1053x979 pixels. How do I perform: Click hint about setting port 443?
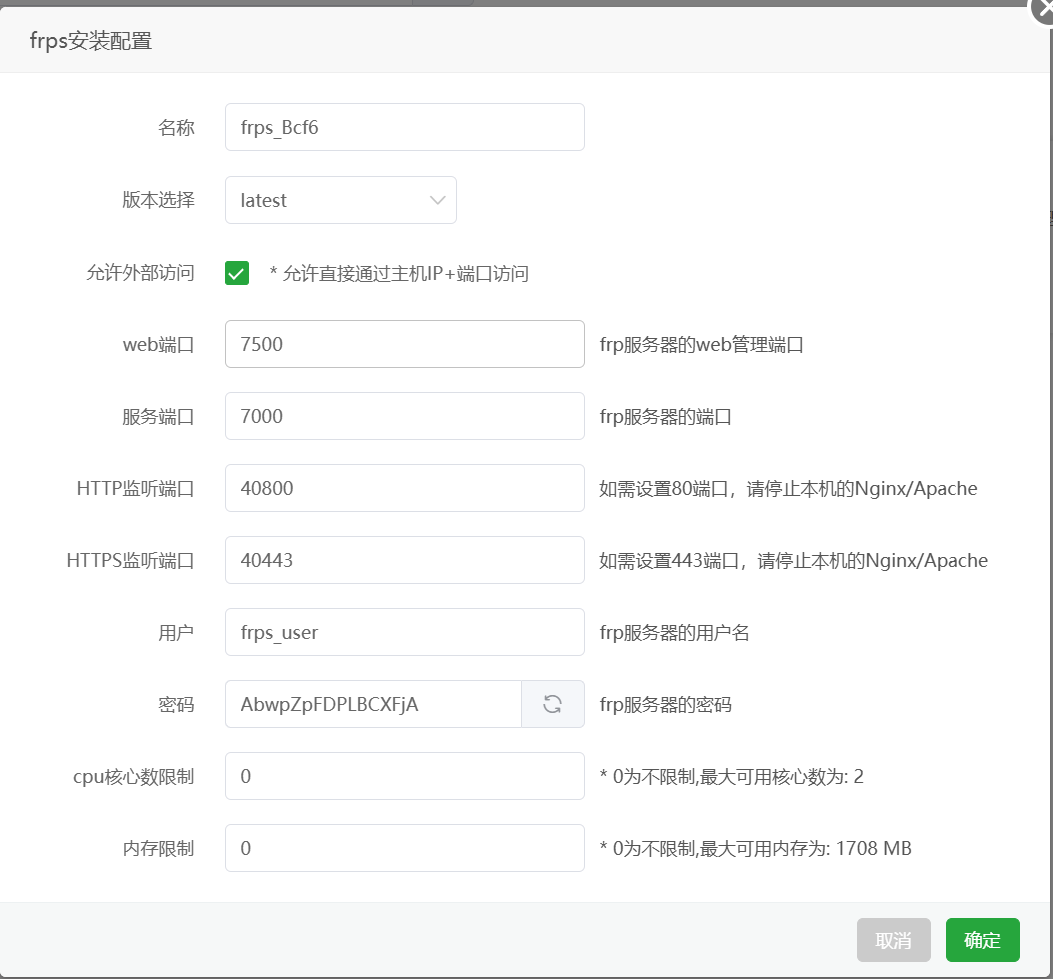(793, 561)
